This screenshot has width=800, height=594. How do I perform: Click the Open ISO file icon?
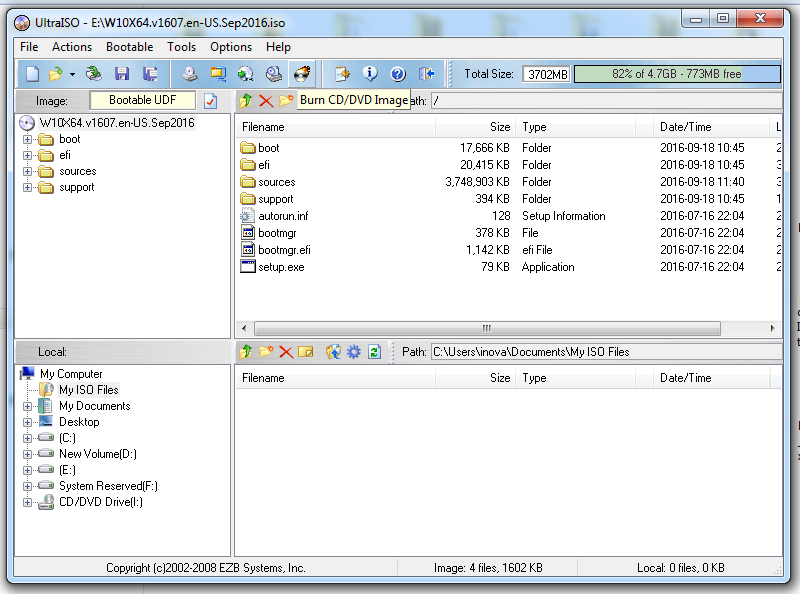pyautogui.click(x=55, y=74)
